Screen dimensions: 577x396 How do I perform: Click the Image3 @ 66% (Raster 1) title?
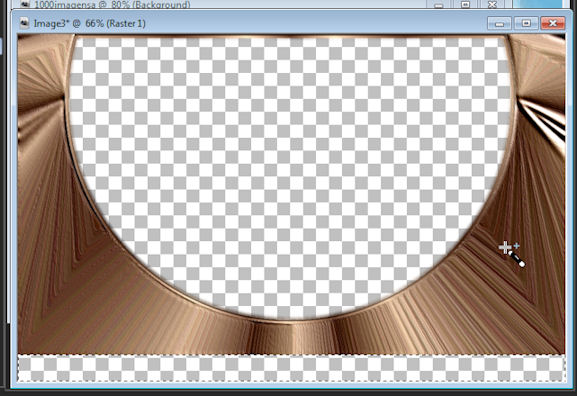(89, 24)
